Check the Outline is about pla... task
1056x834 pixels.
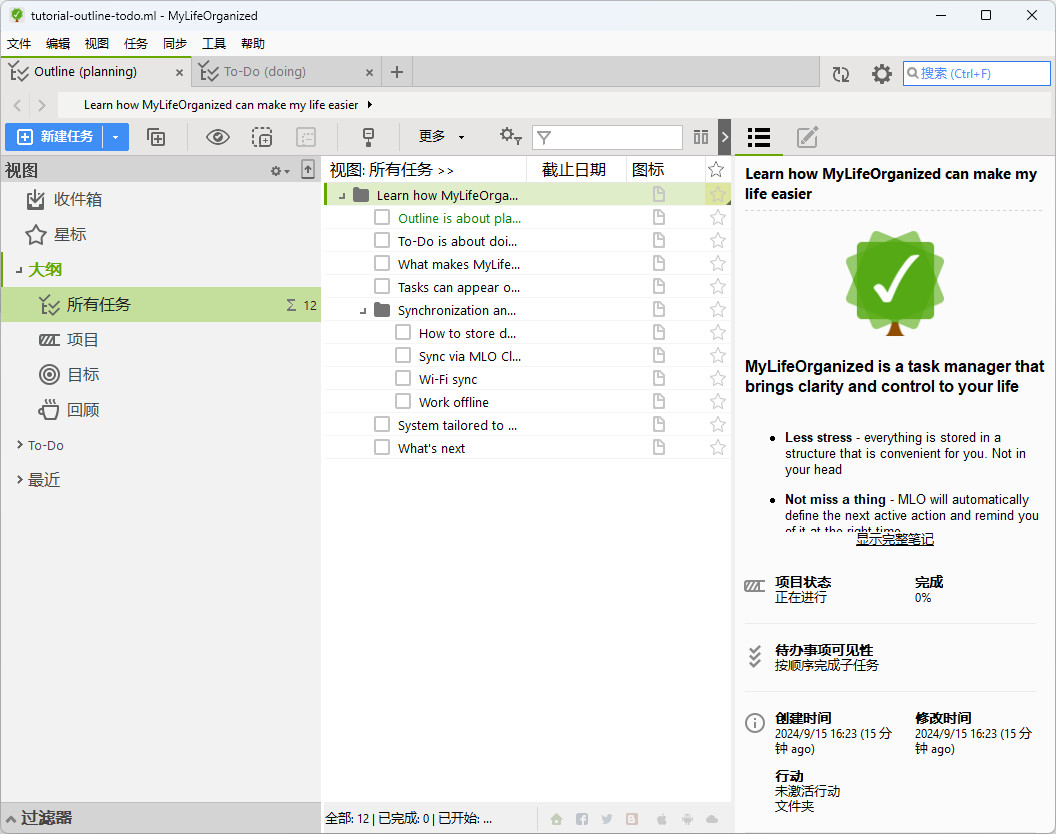click(x=382, y=218)
